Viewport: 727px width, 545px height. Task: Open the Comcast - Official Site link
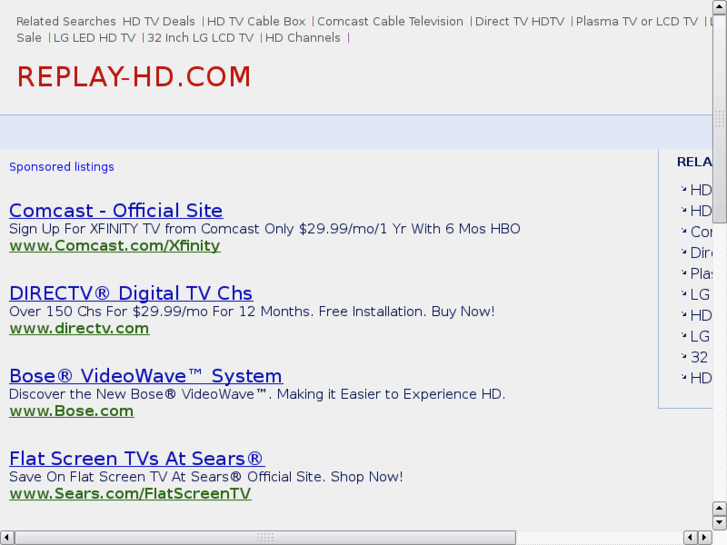tap(116, 211)
